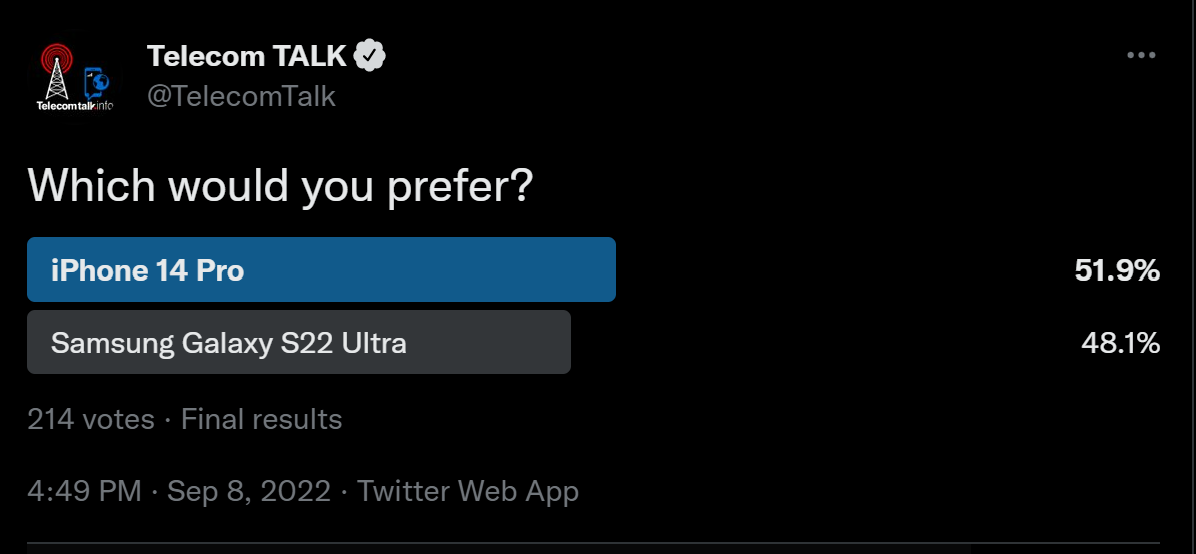Click the red radio tower logo in avatar

coord(56,72)
